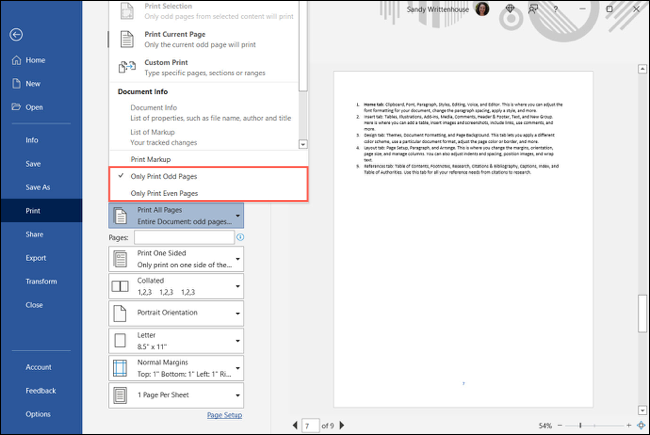
Task: Open the Export tab in the sidebar
Action: click(36, 258)
